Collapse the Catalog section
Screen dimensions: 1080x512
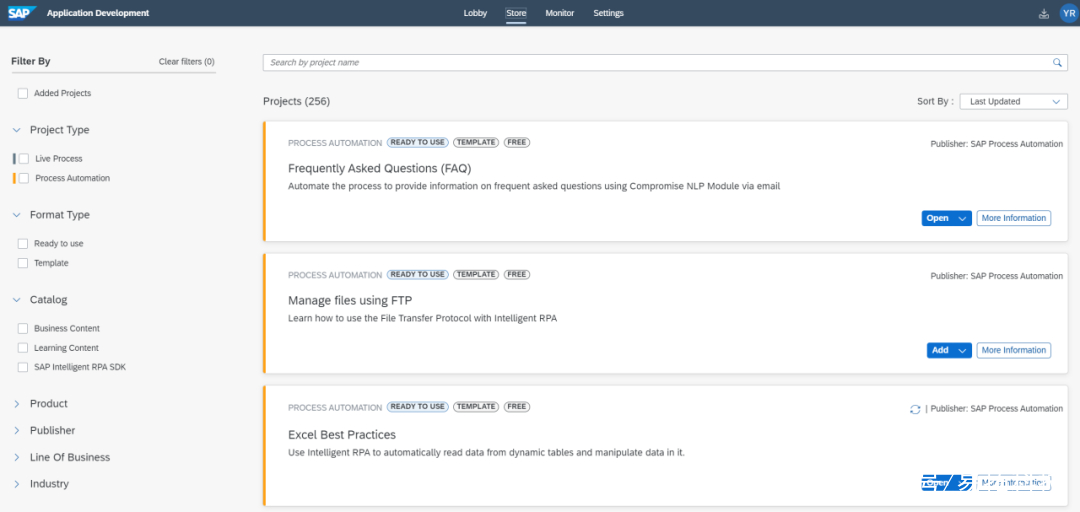click(17, 300)
